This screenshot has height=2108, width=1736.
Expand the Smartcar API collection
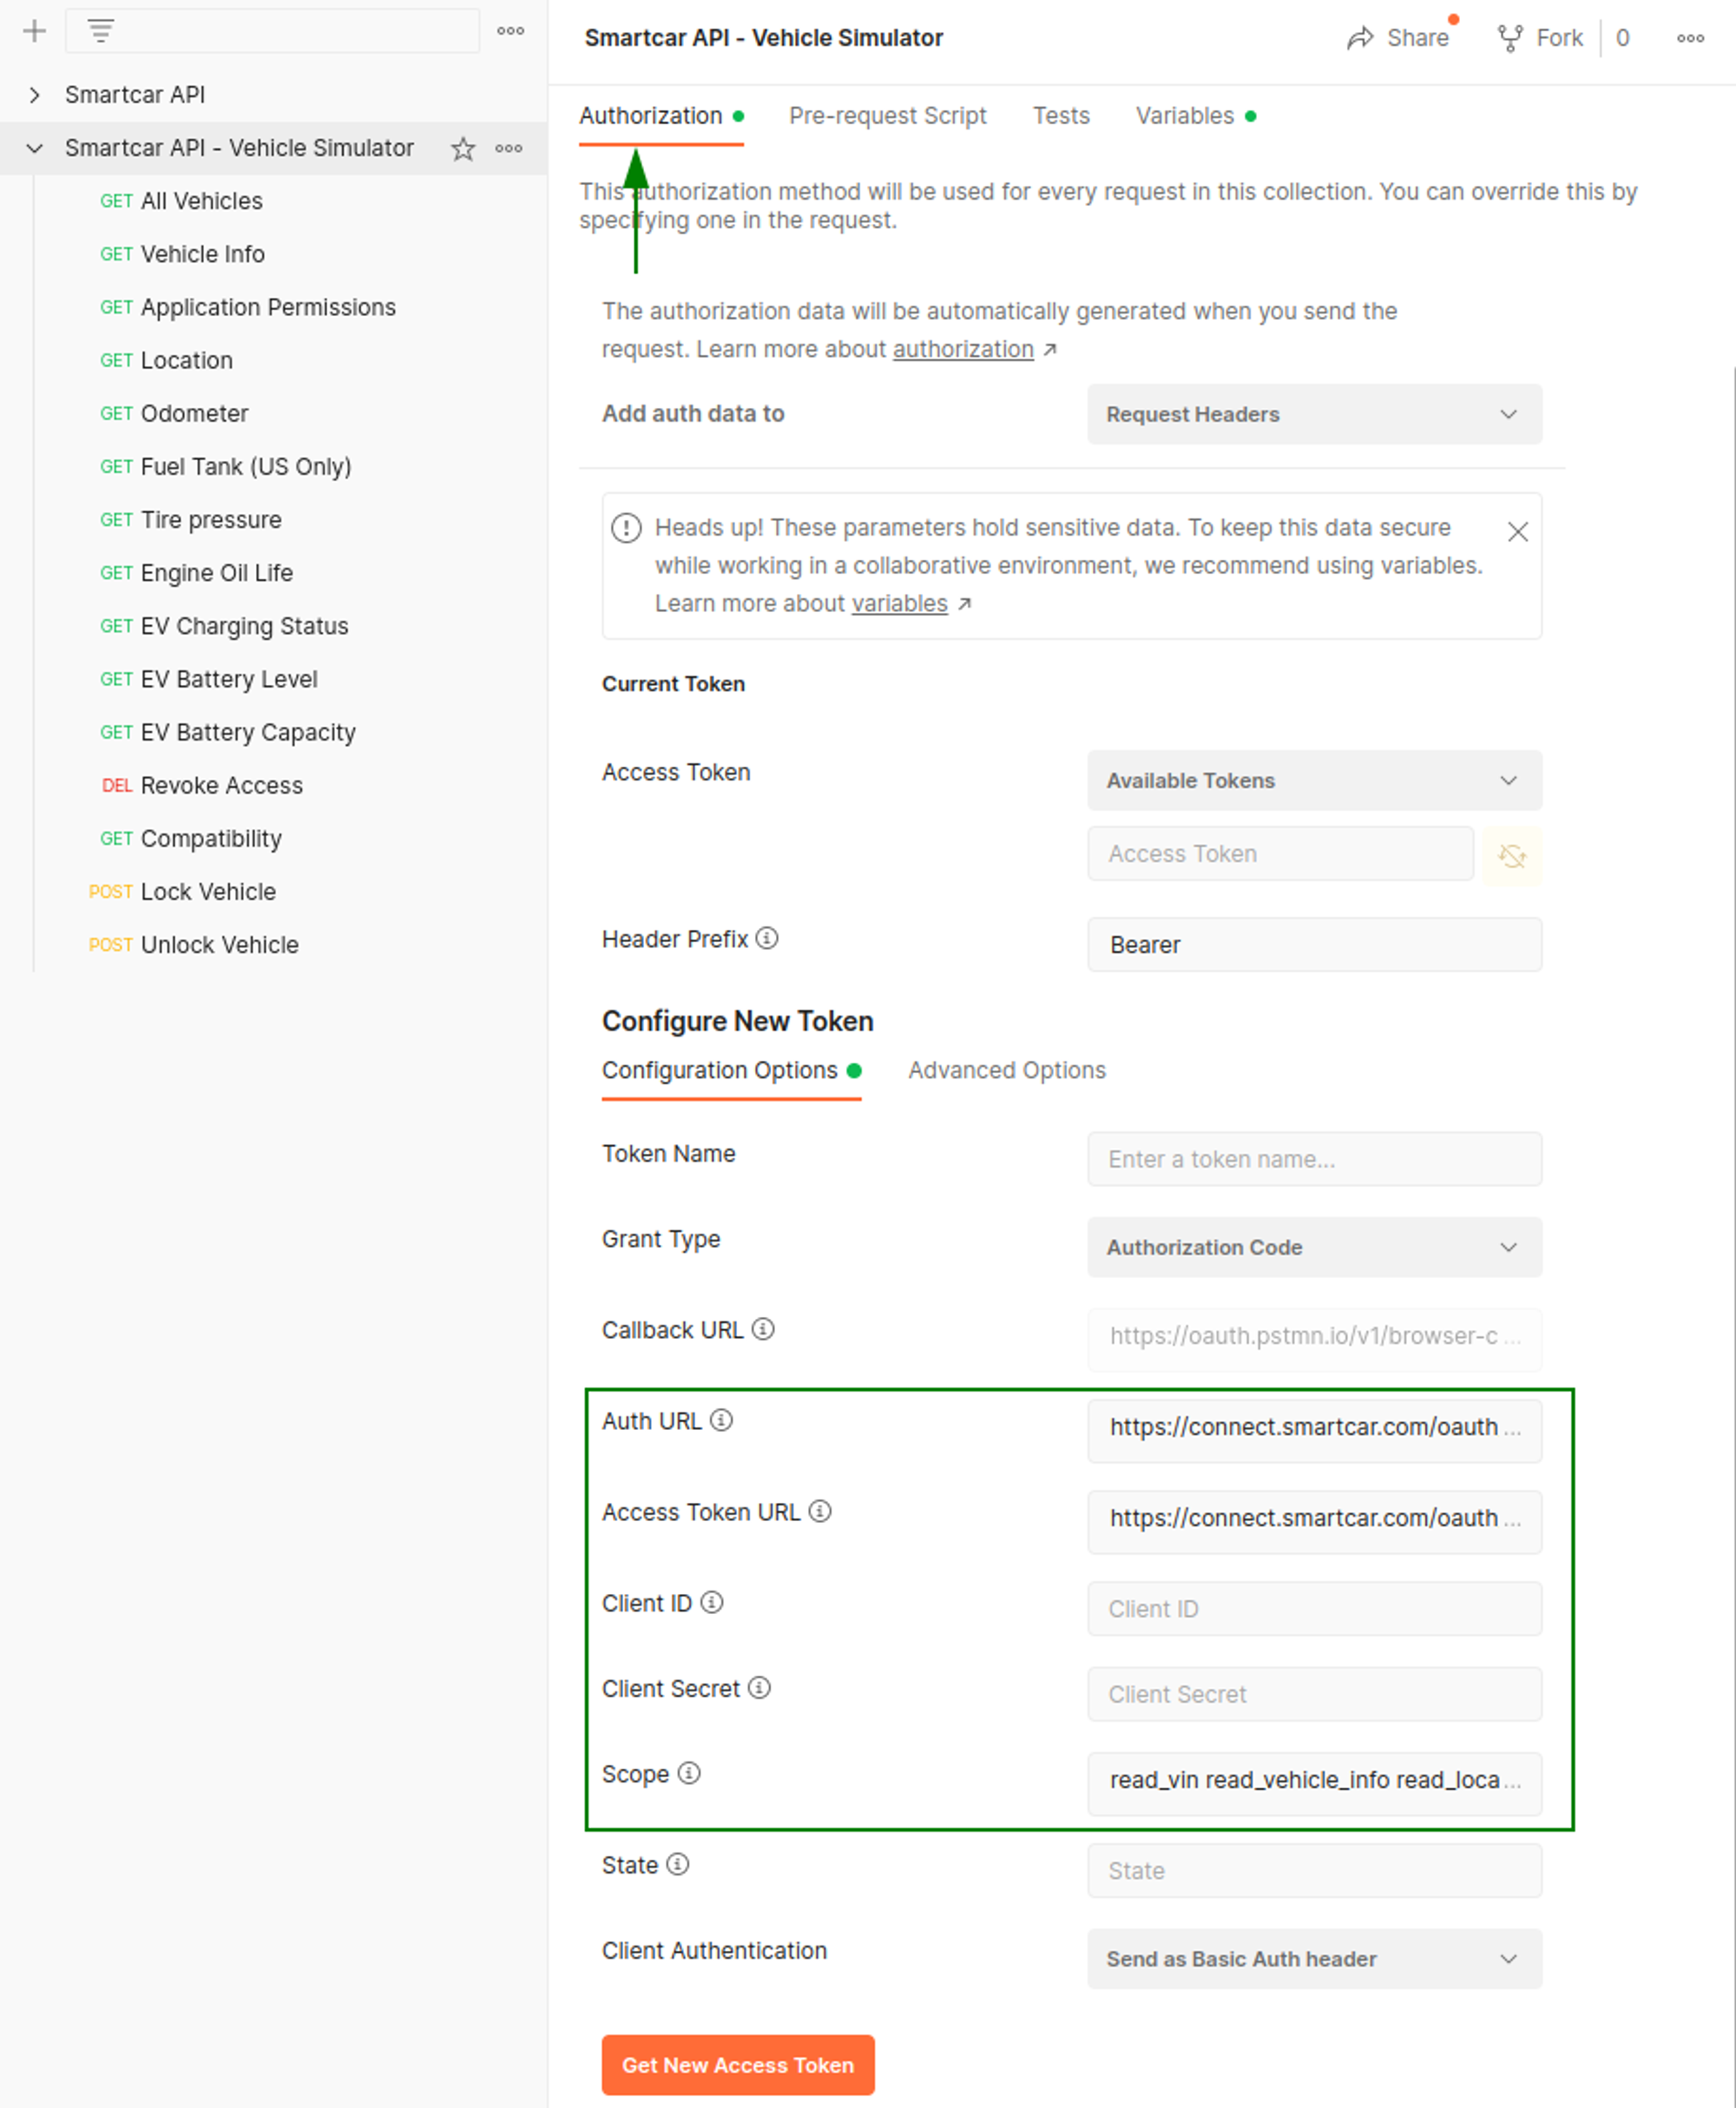click(35, 95)
